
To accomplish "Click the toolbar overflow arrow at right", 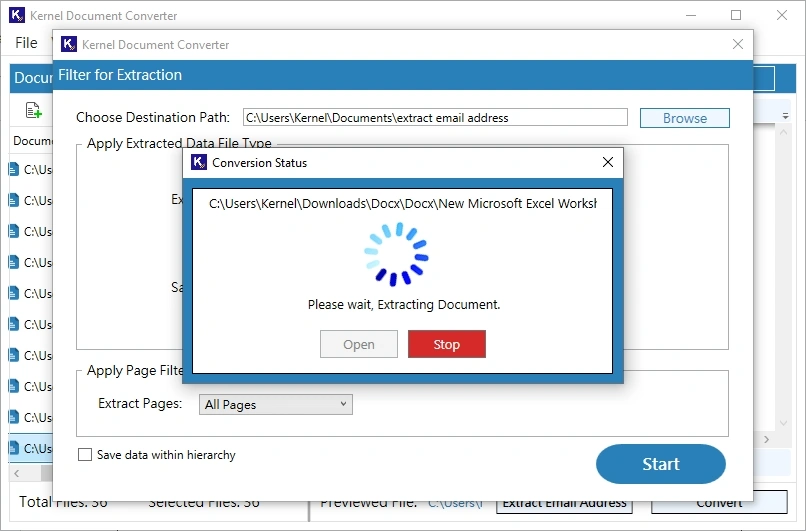I will [785, 117].
